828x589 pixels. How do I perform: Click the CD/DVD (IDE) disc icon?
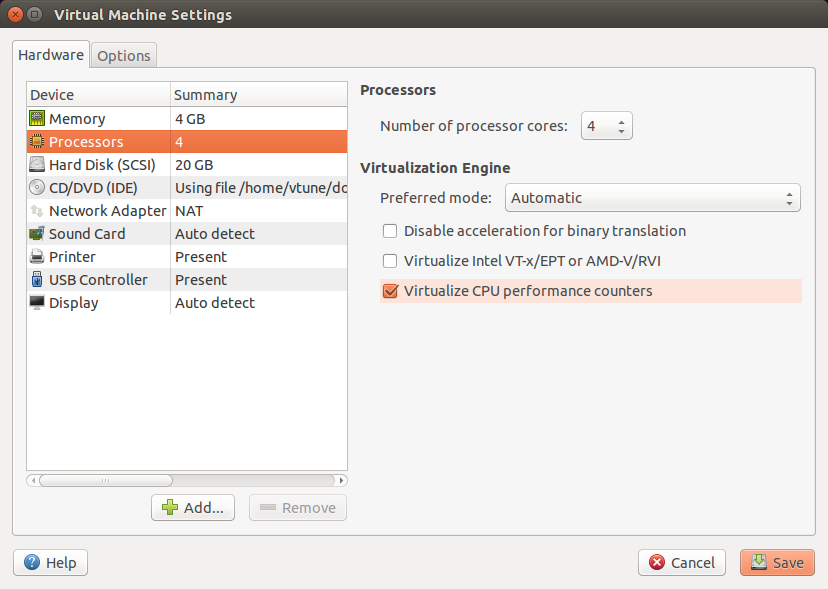[x=37, y=188]
